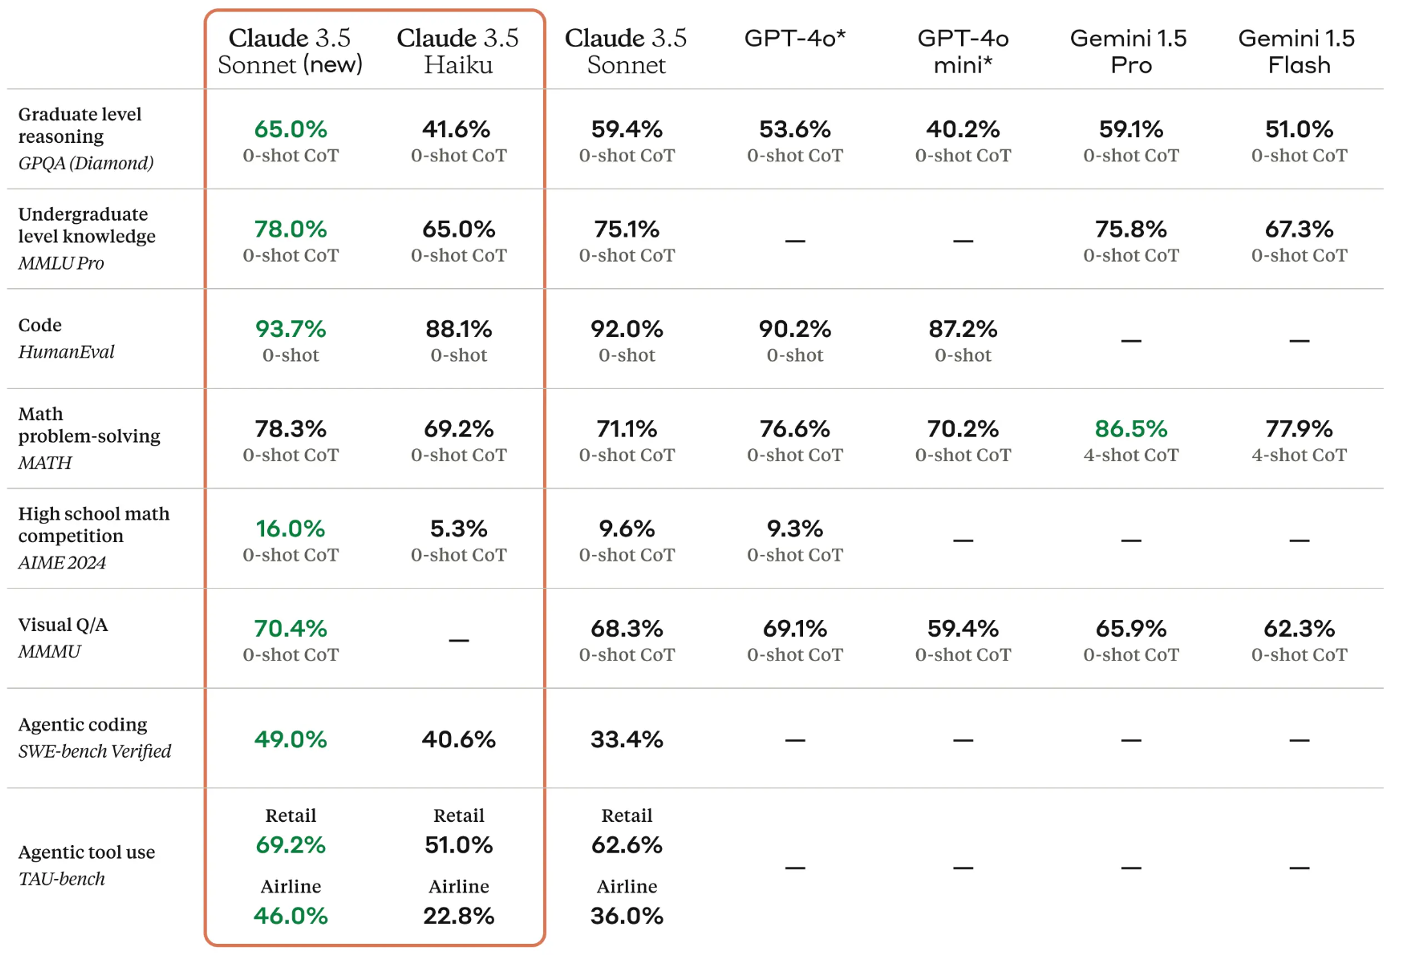Select the Graduate level reasoning row label
The image size is (1412, 956).
point(80,125)
